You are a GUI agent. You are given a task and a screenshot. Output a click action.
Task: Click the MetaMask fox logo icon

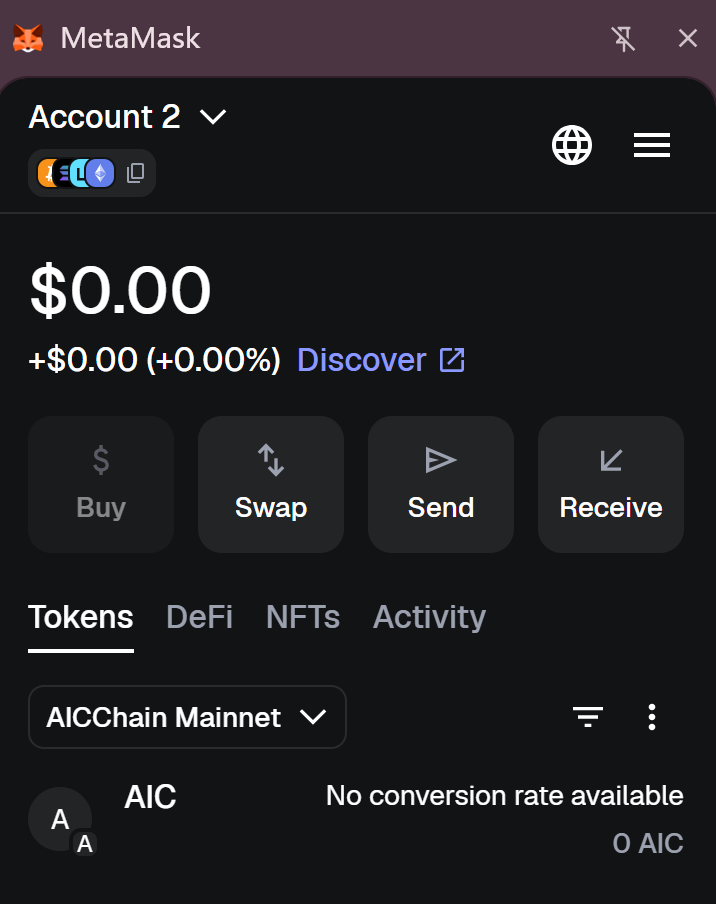tap(28, 39)
